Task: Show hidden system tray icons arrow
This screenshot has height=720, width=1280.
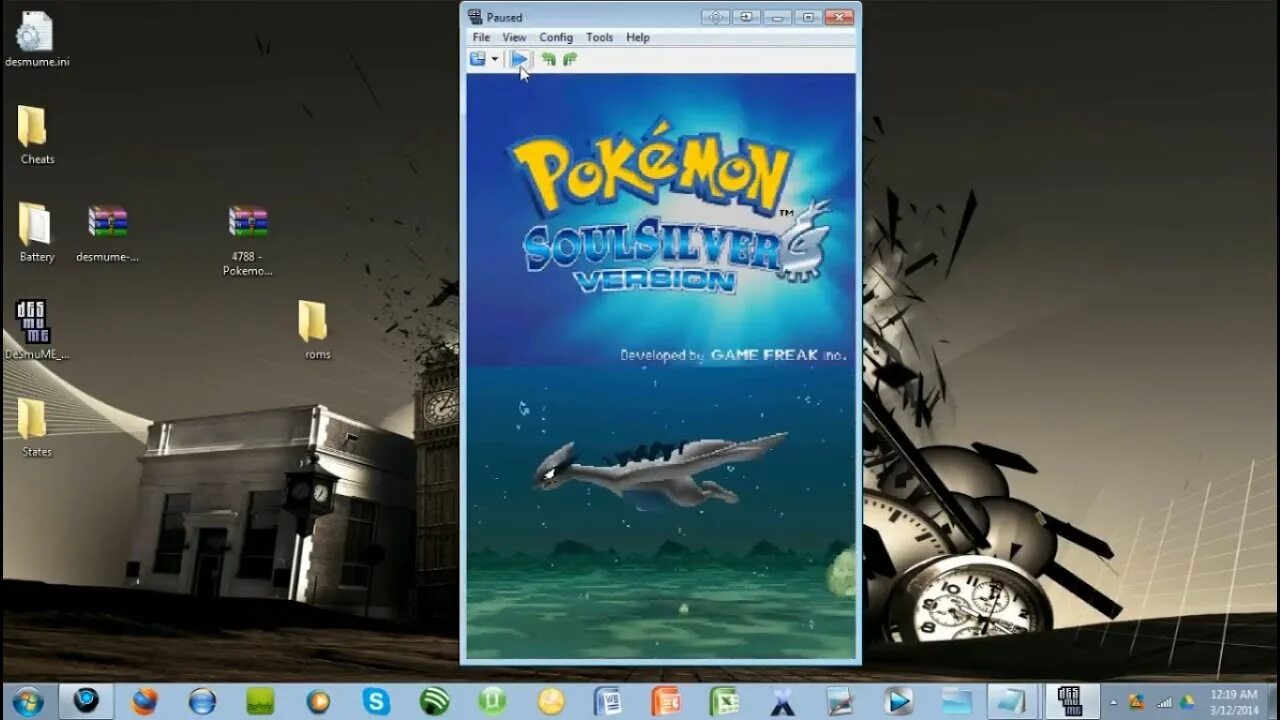Action: pyautogui.click(x=1114, y=702)
